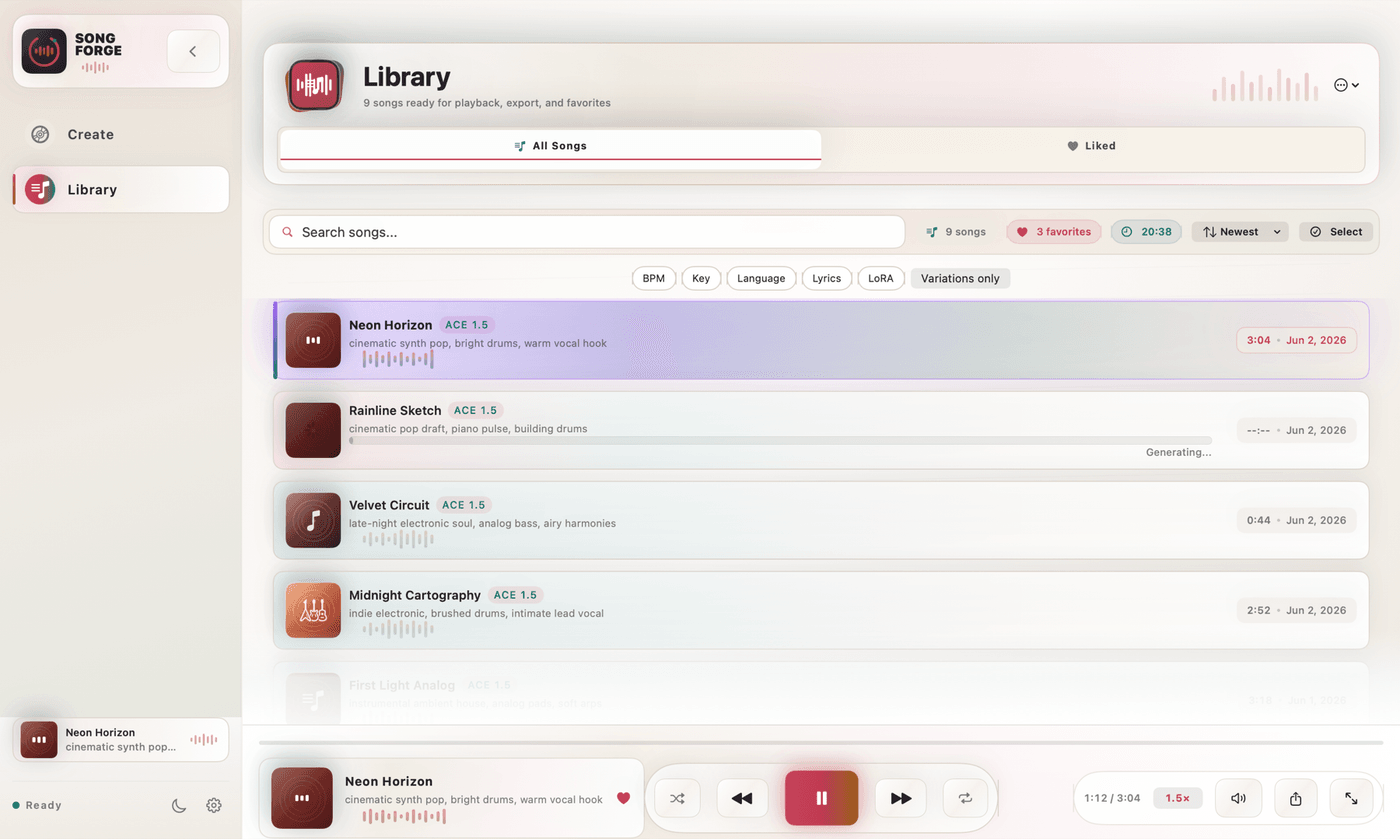This screenshot has width=1400, height=839.
Task: Click the Neon Horizon cover in bottom player
Action: 302,798
